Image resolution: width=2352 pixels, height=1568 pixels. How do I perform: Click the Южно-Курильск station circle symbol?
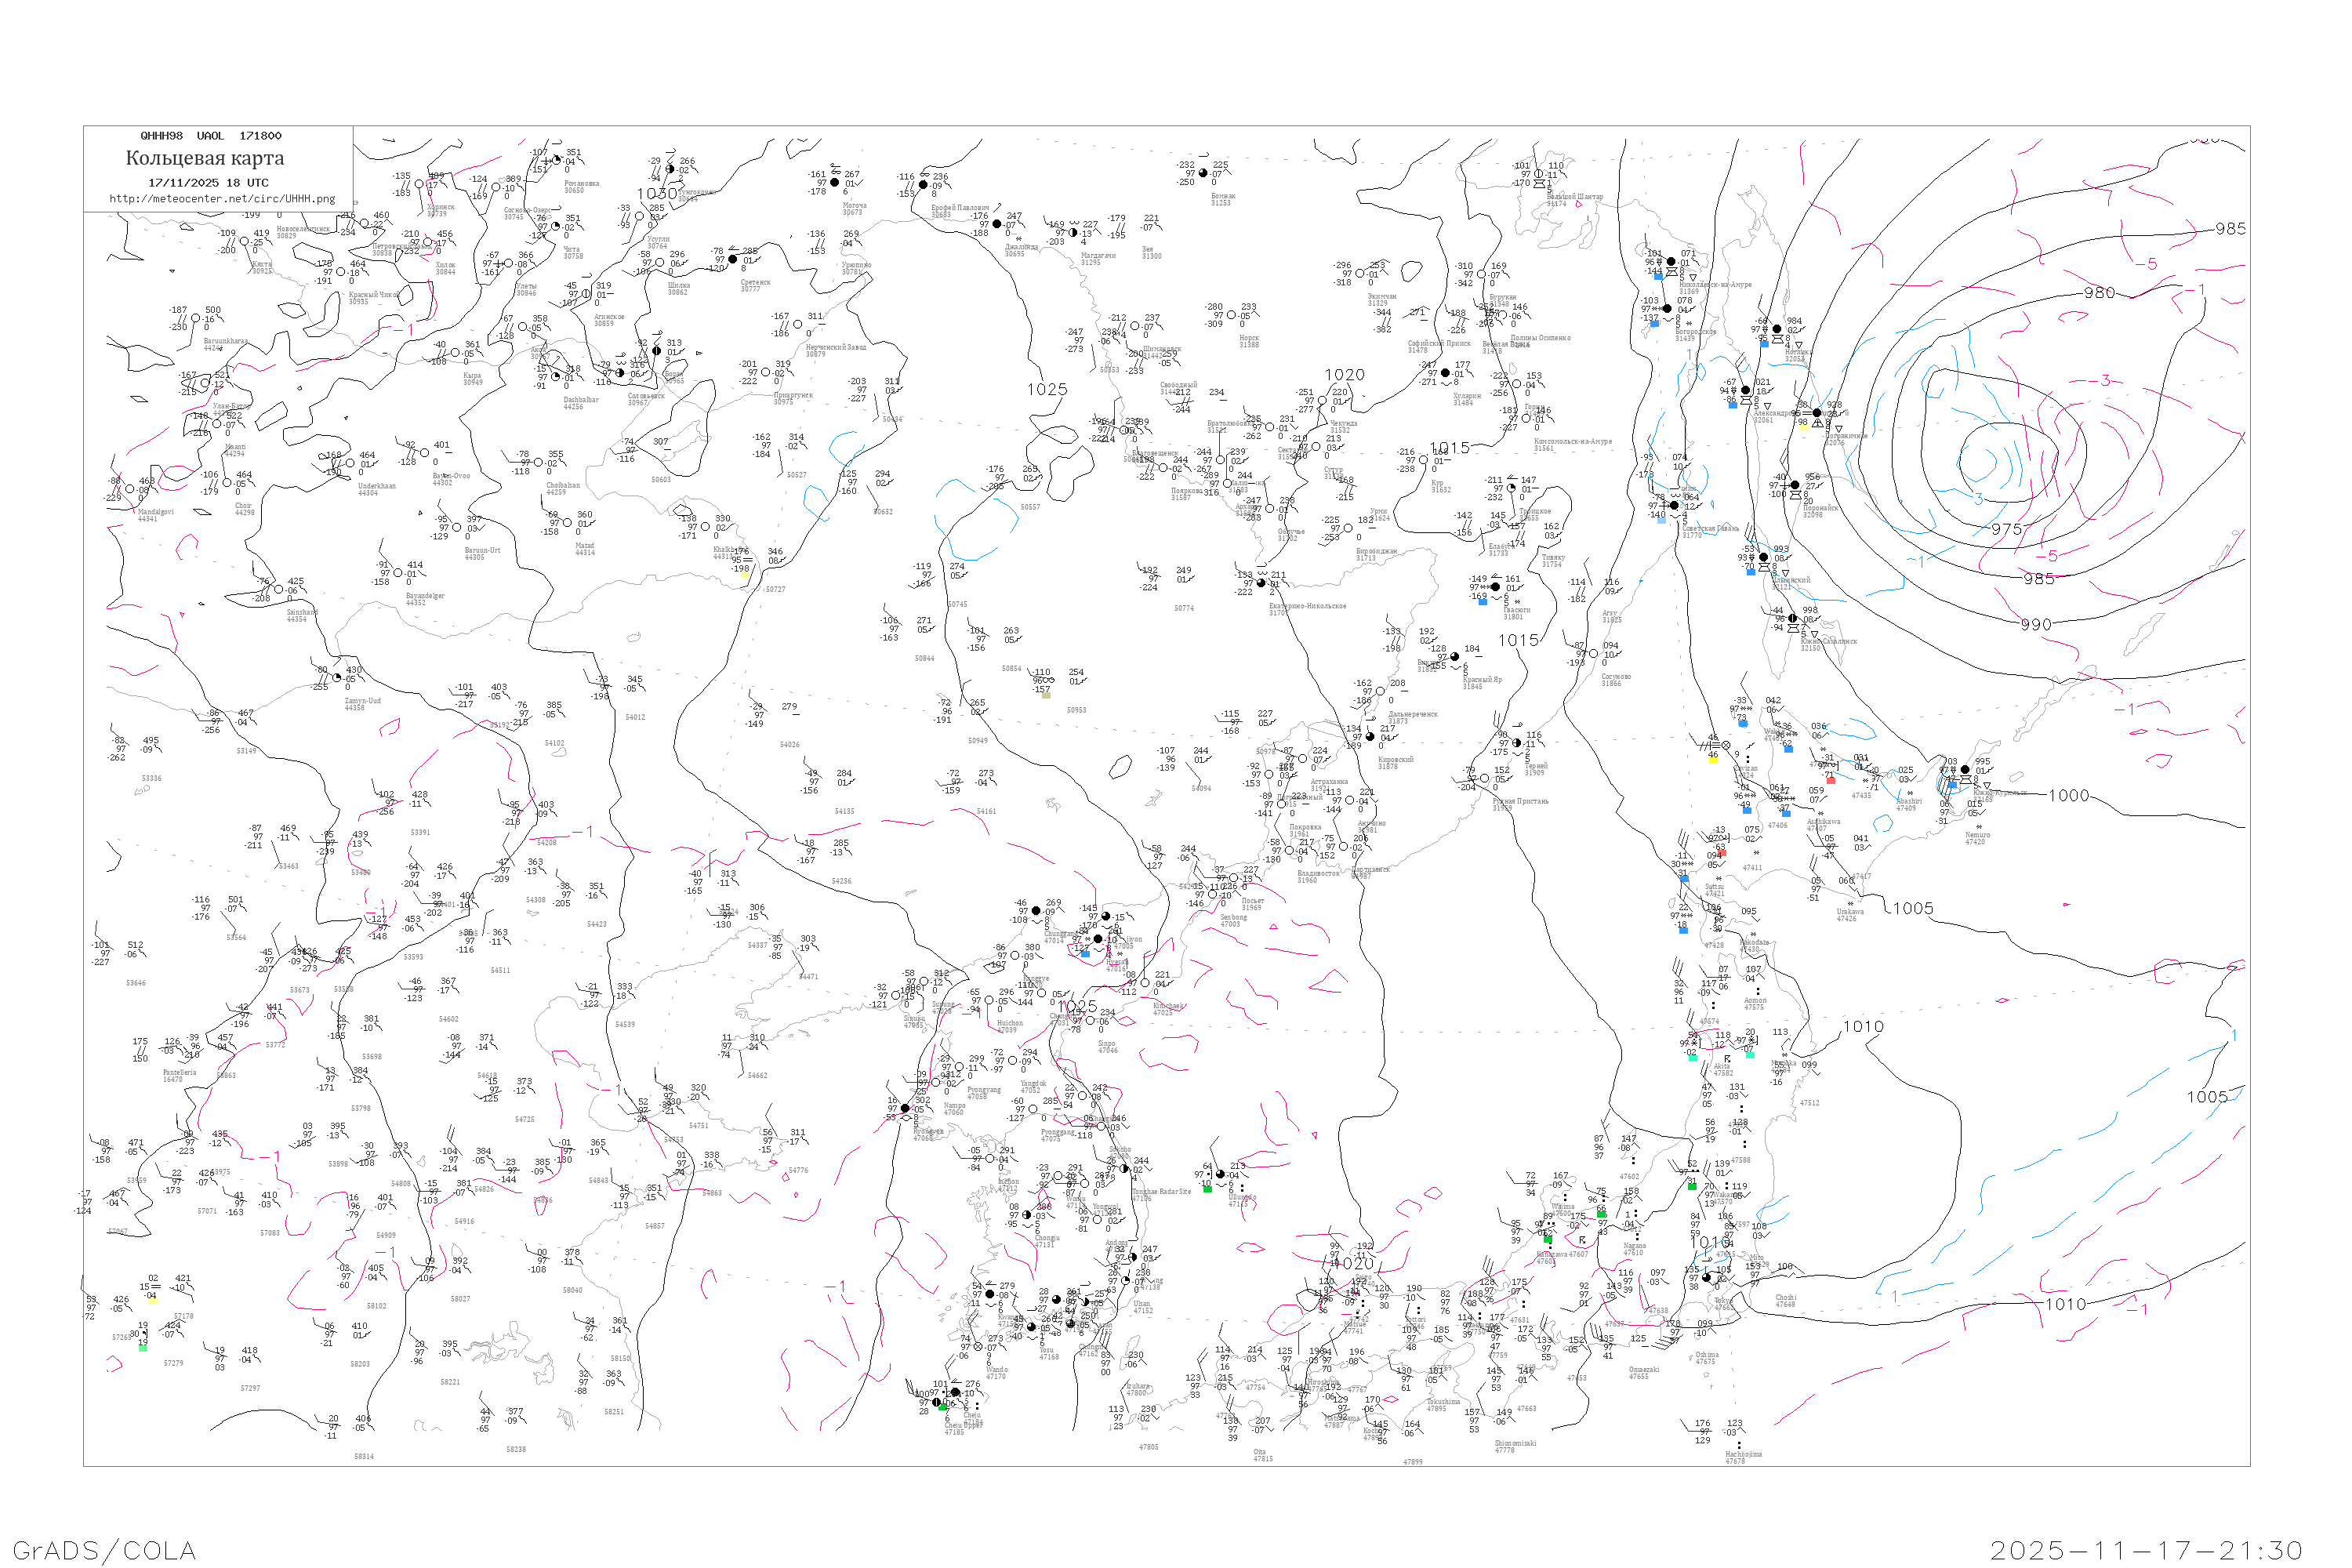point(1965,770)
